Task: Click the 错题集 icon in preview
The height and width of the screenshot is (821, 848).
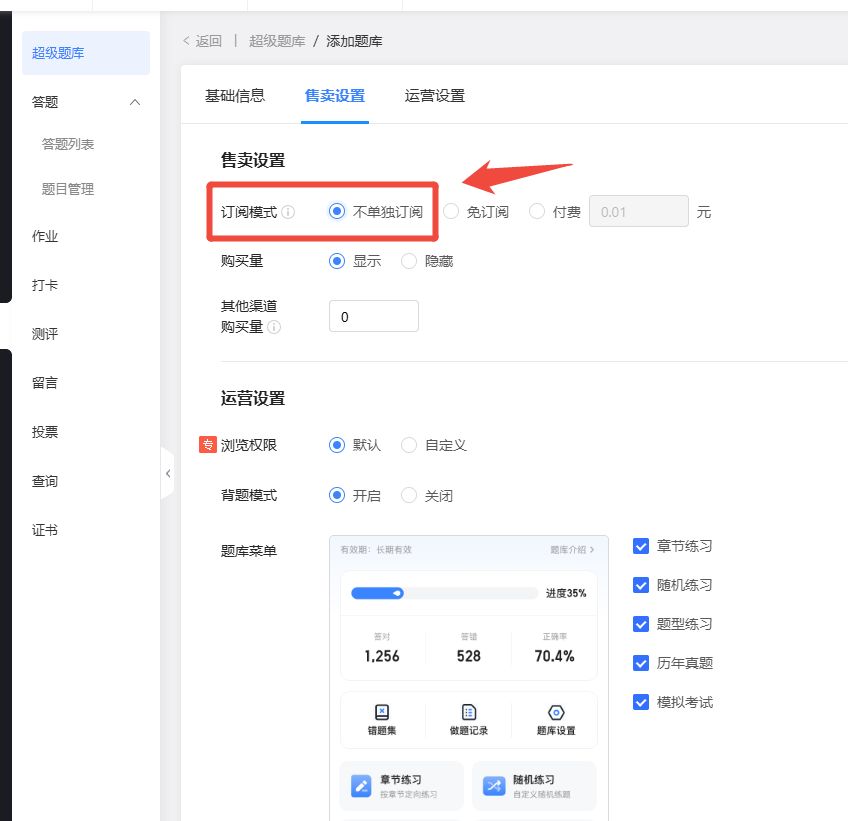Action: (382, 713)
